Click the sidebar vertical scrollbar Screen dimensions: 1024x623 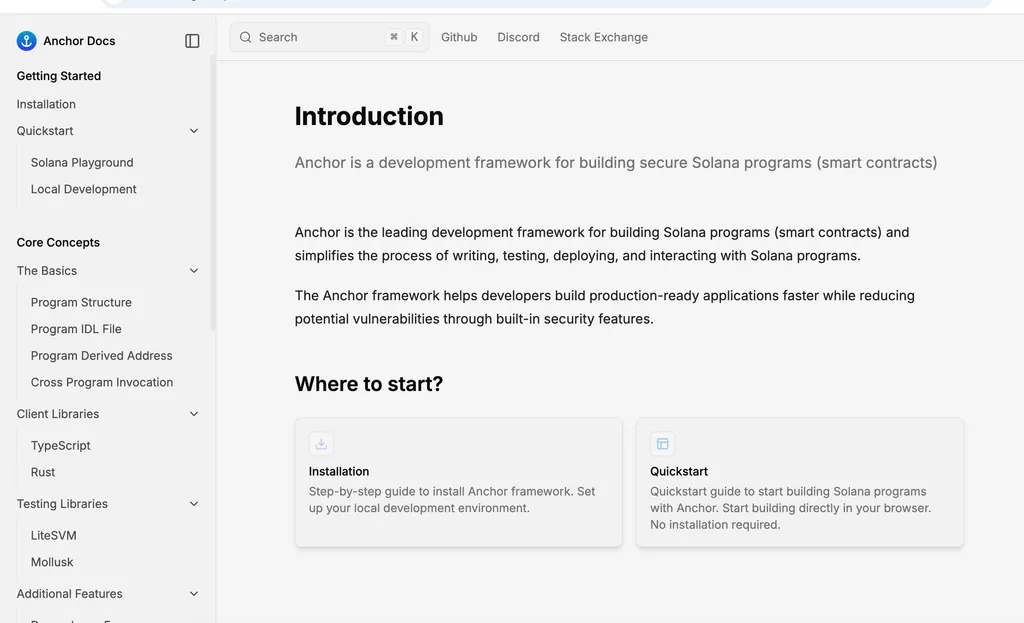click(x=213, y=194)
